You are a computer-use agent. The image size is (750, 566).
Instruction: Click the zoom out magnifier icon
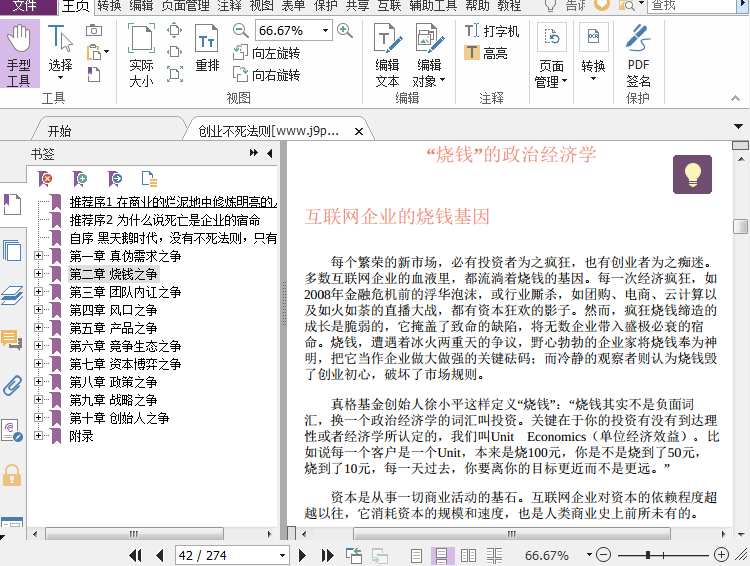tap(241, 31)
